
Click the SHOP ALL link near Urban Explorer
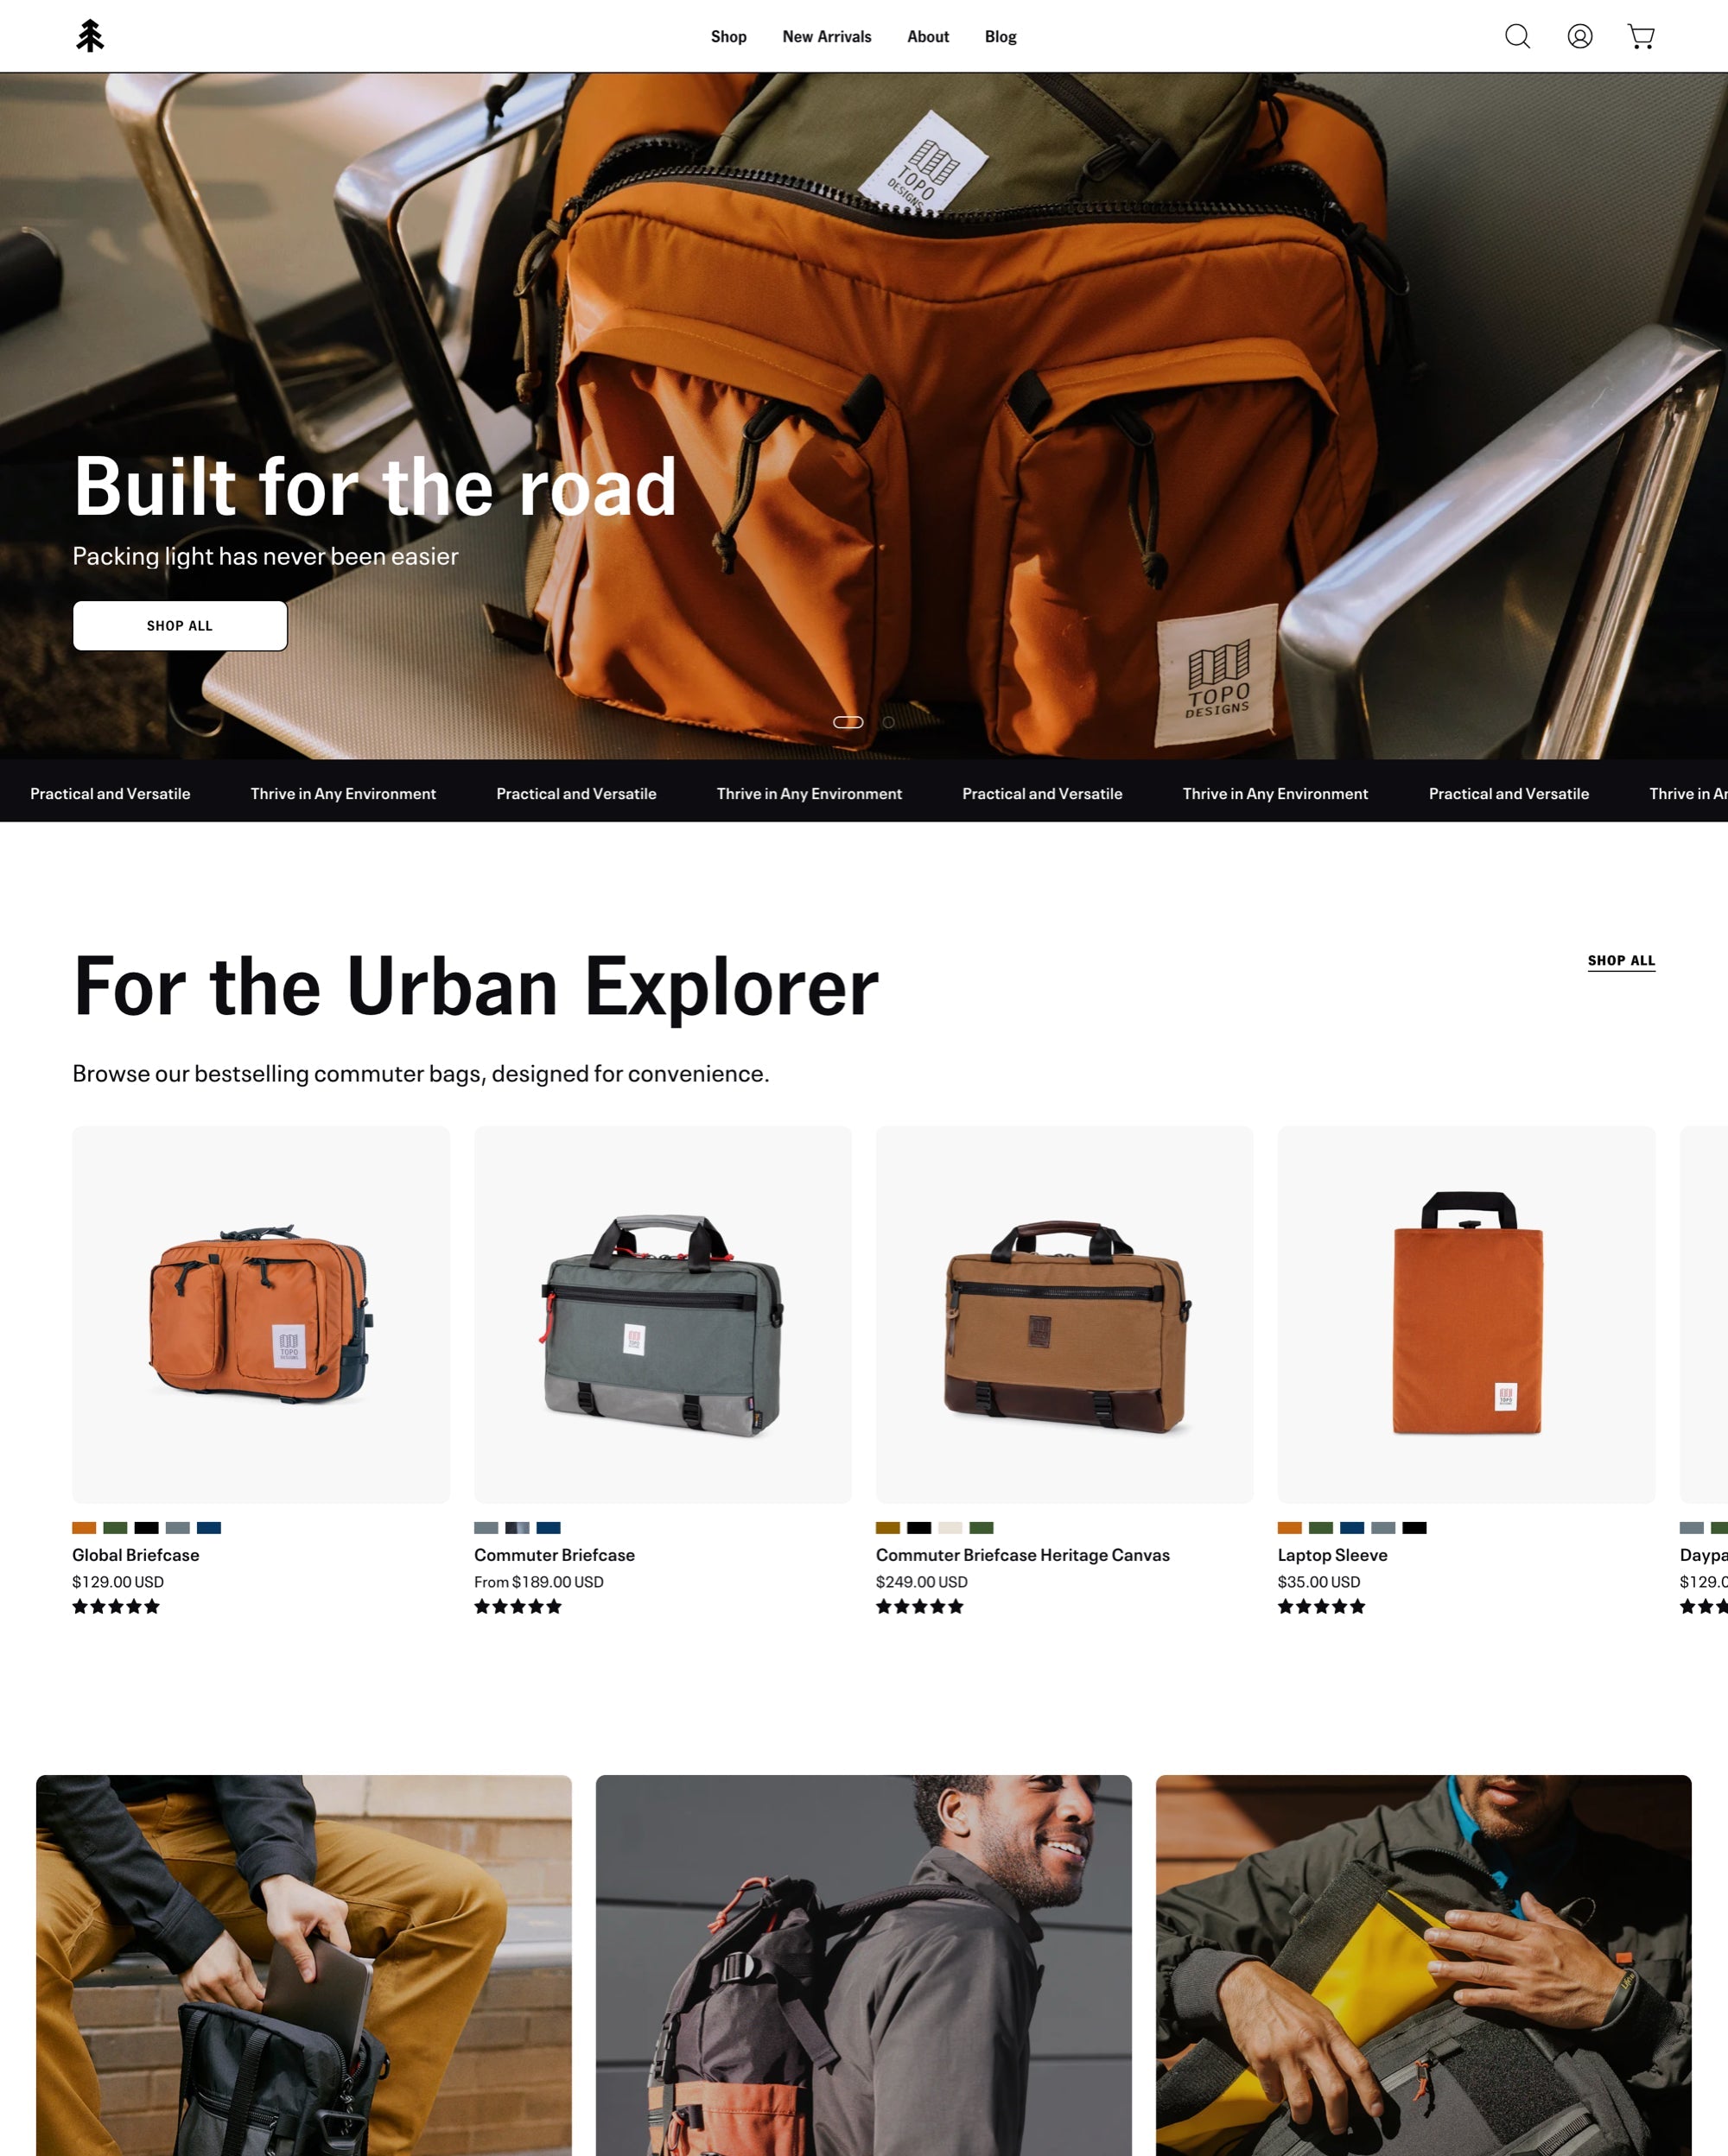[1618, 961]
